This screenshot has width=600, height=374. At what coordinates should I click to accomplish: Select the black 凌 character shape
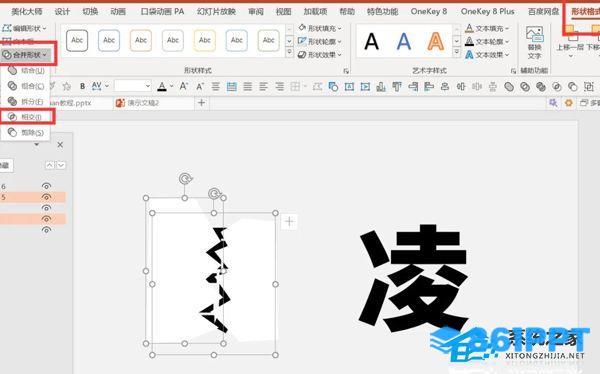tap(413, 279)
